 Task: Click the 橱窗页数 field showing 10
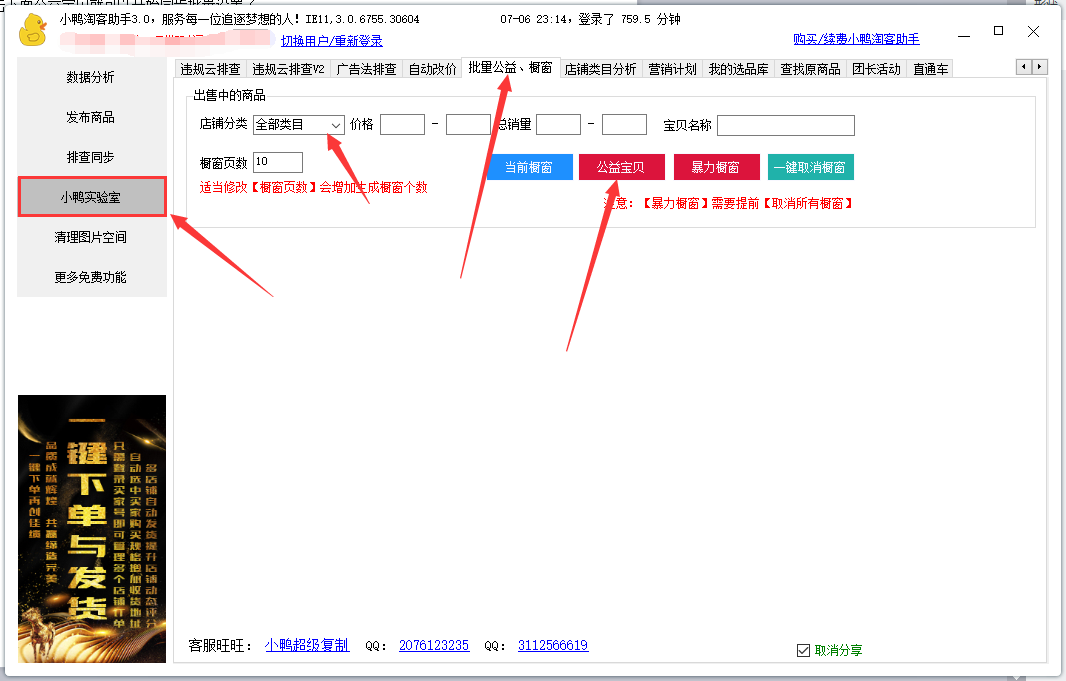(x=278, y=162)
